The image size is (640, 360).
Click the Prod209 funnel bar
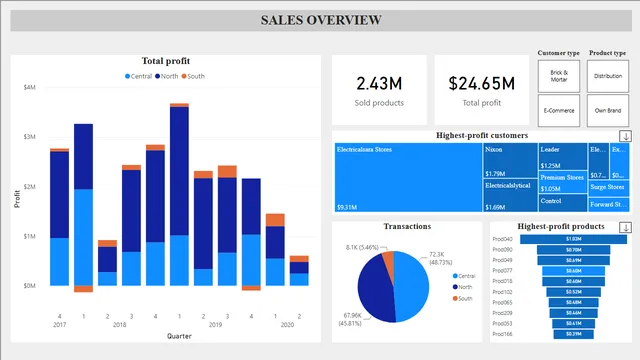click(573, 313)
